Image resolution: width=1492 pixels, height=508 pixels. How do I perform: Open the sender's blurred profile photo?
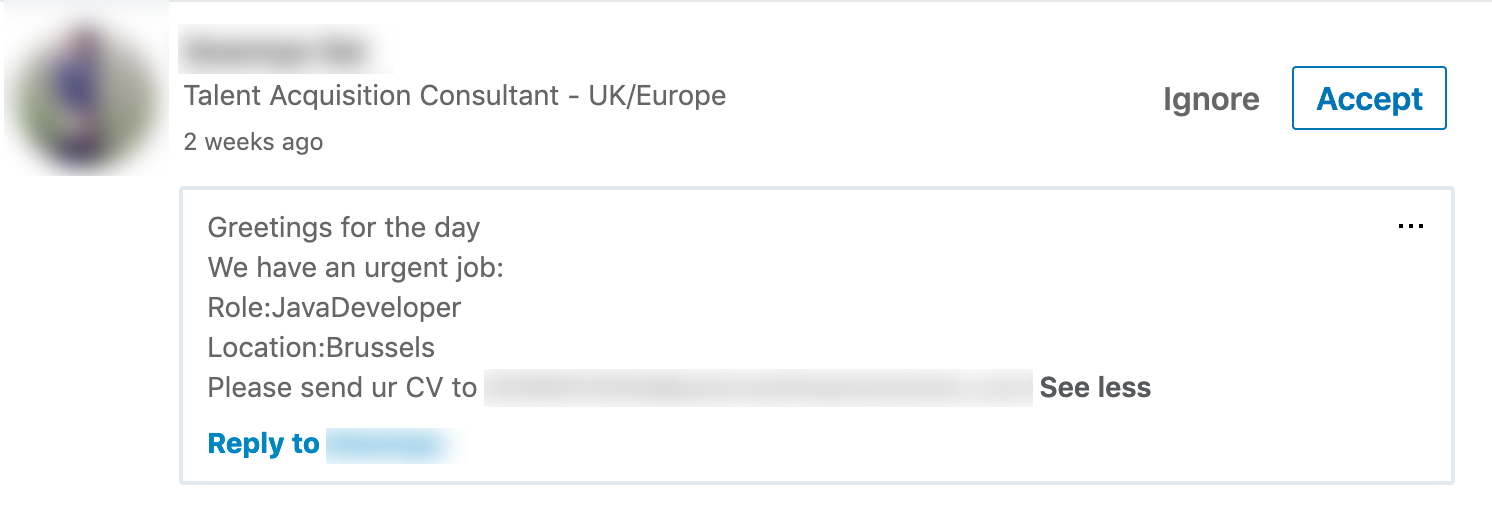(88, 95)
